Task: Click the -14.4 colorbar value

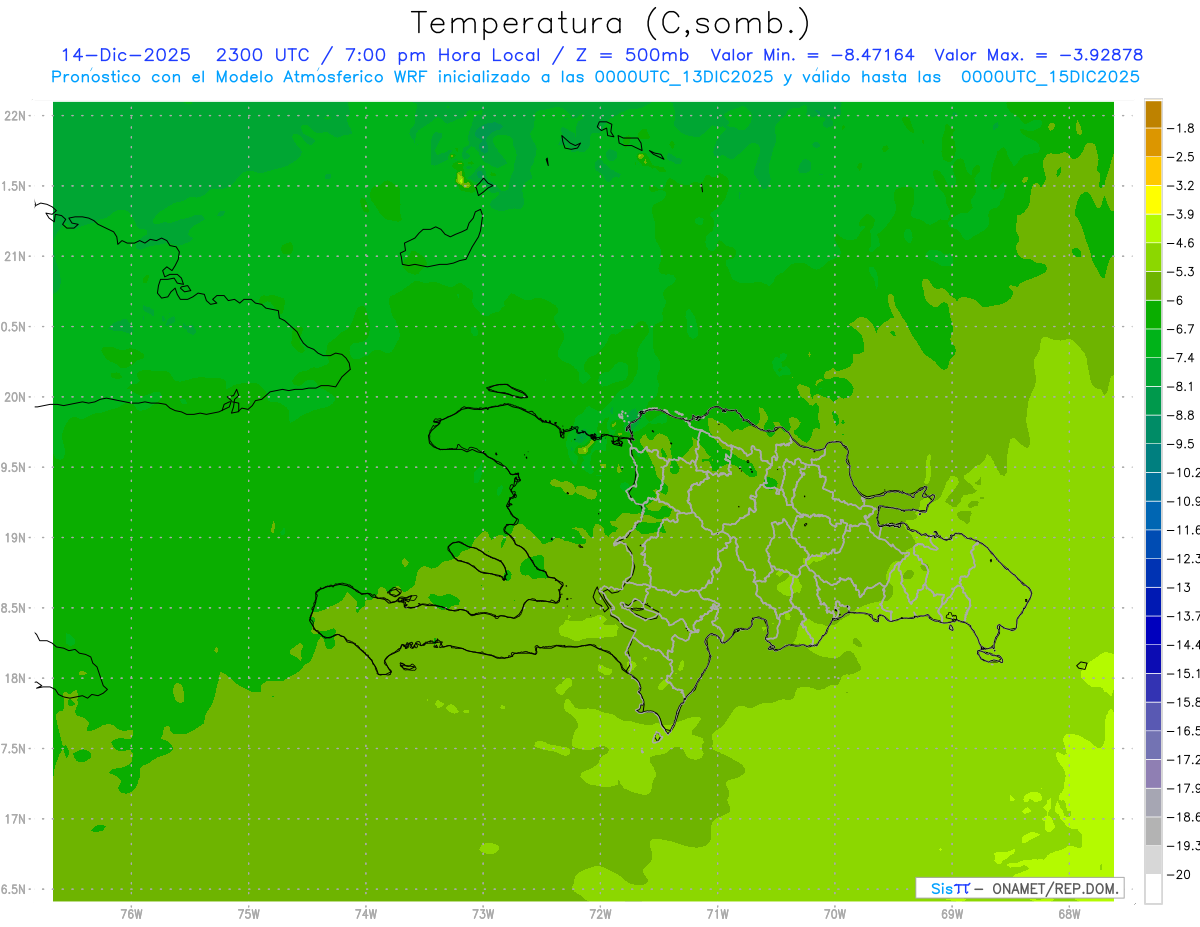Action: coord(1184,644)
